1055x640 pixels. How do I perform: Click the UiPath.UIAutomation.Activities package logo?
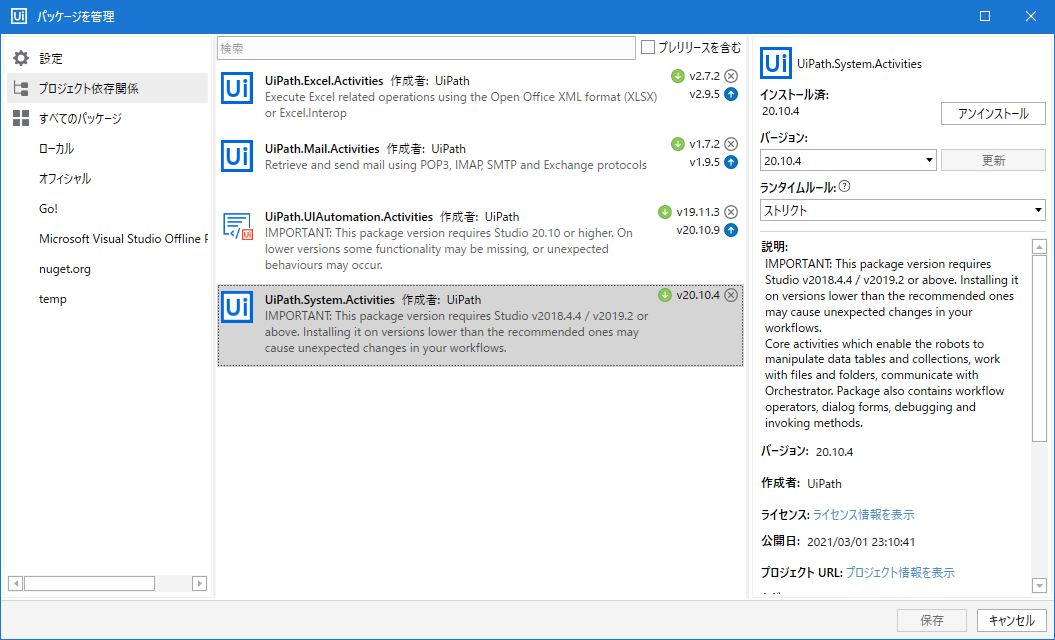tap(237, 225)
